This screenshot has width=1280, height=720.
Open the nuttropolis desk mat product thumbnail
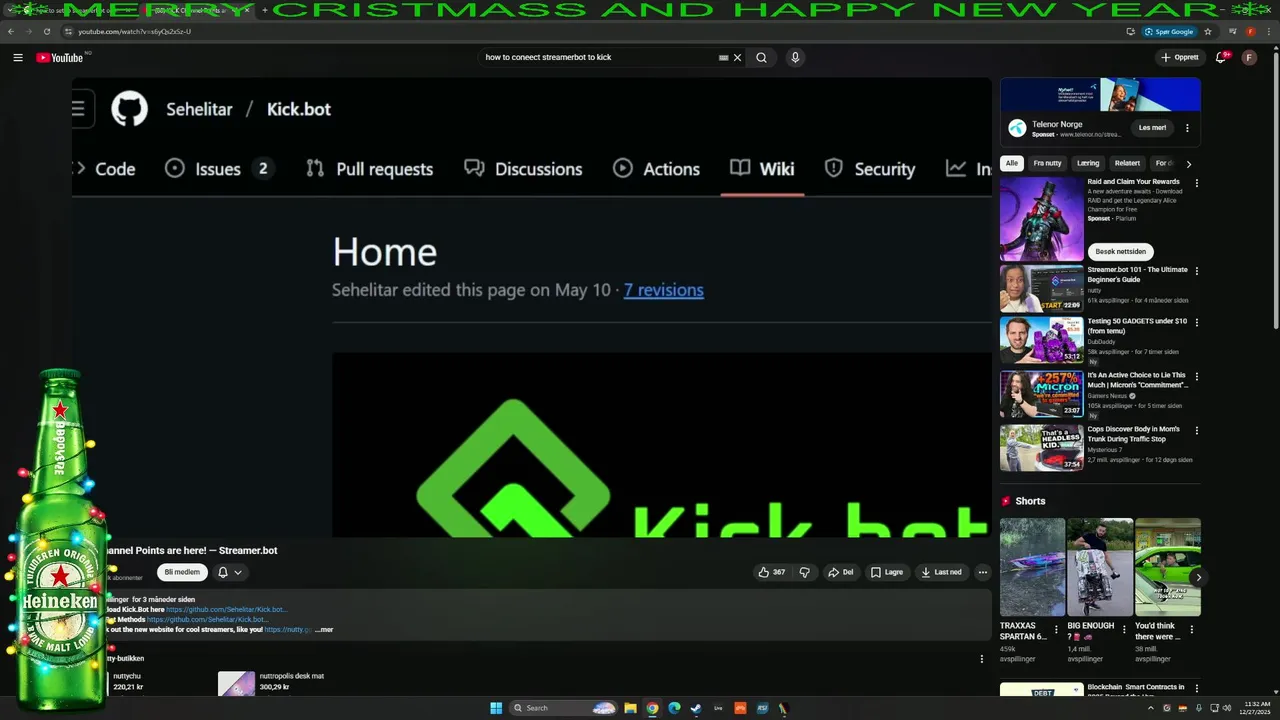pyautogui.click(x=237, y=684)
